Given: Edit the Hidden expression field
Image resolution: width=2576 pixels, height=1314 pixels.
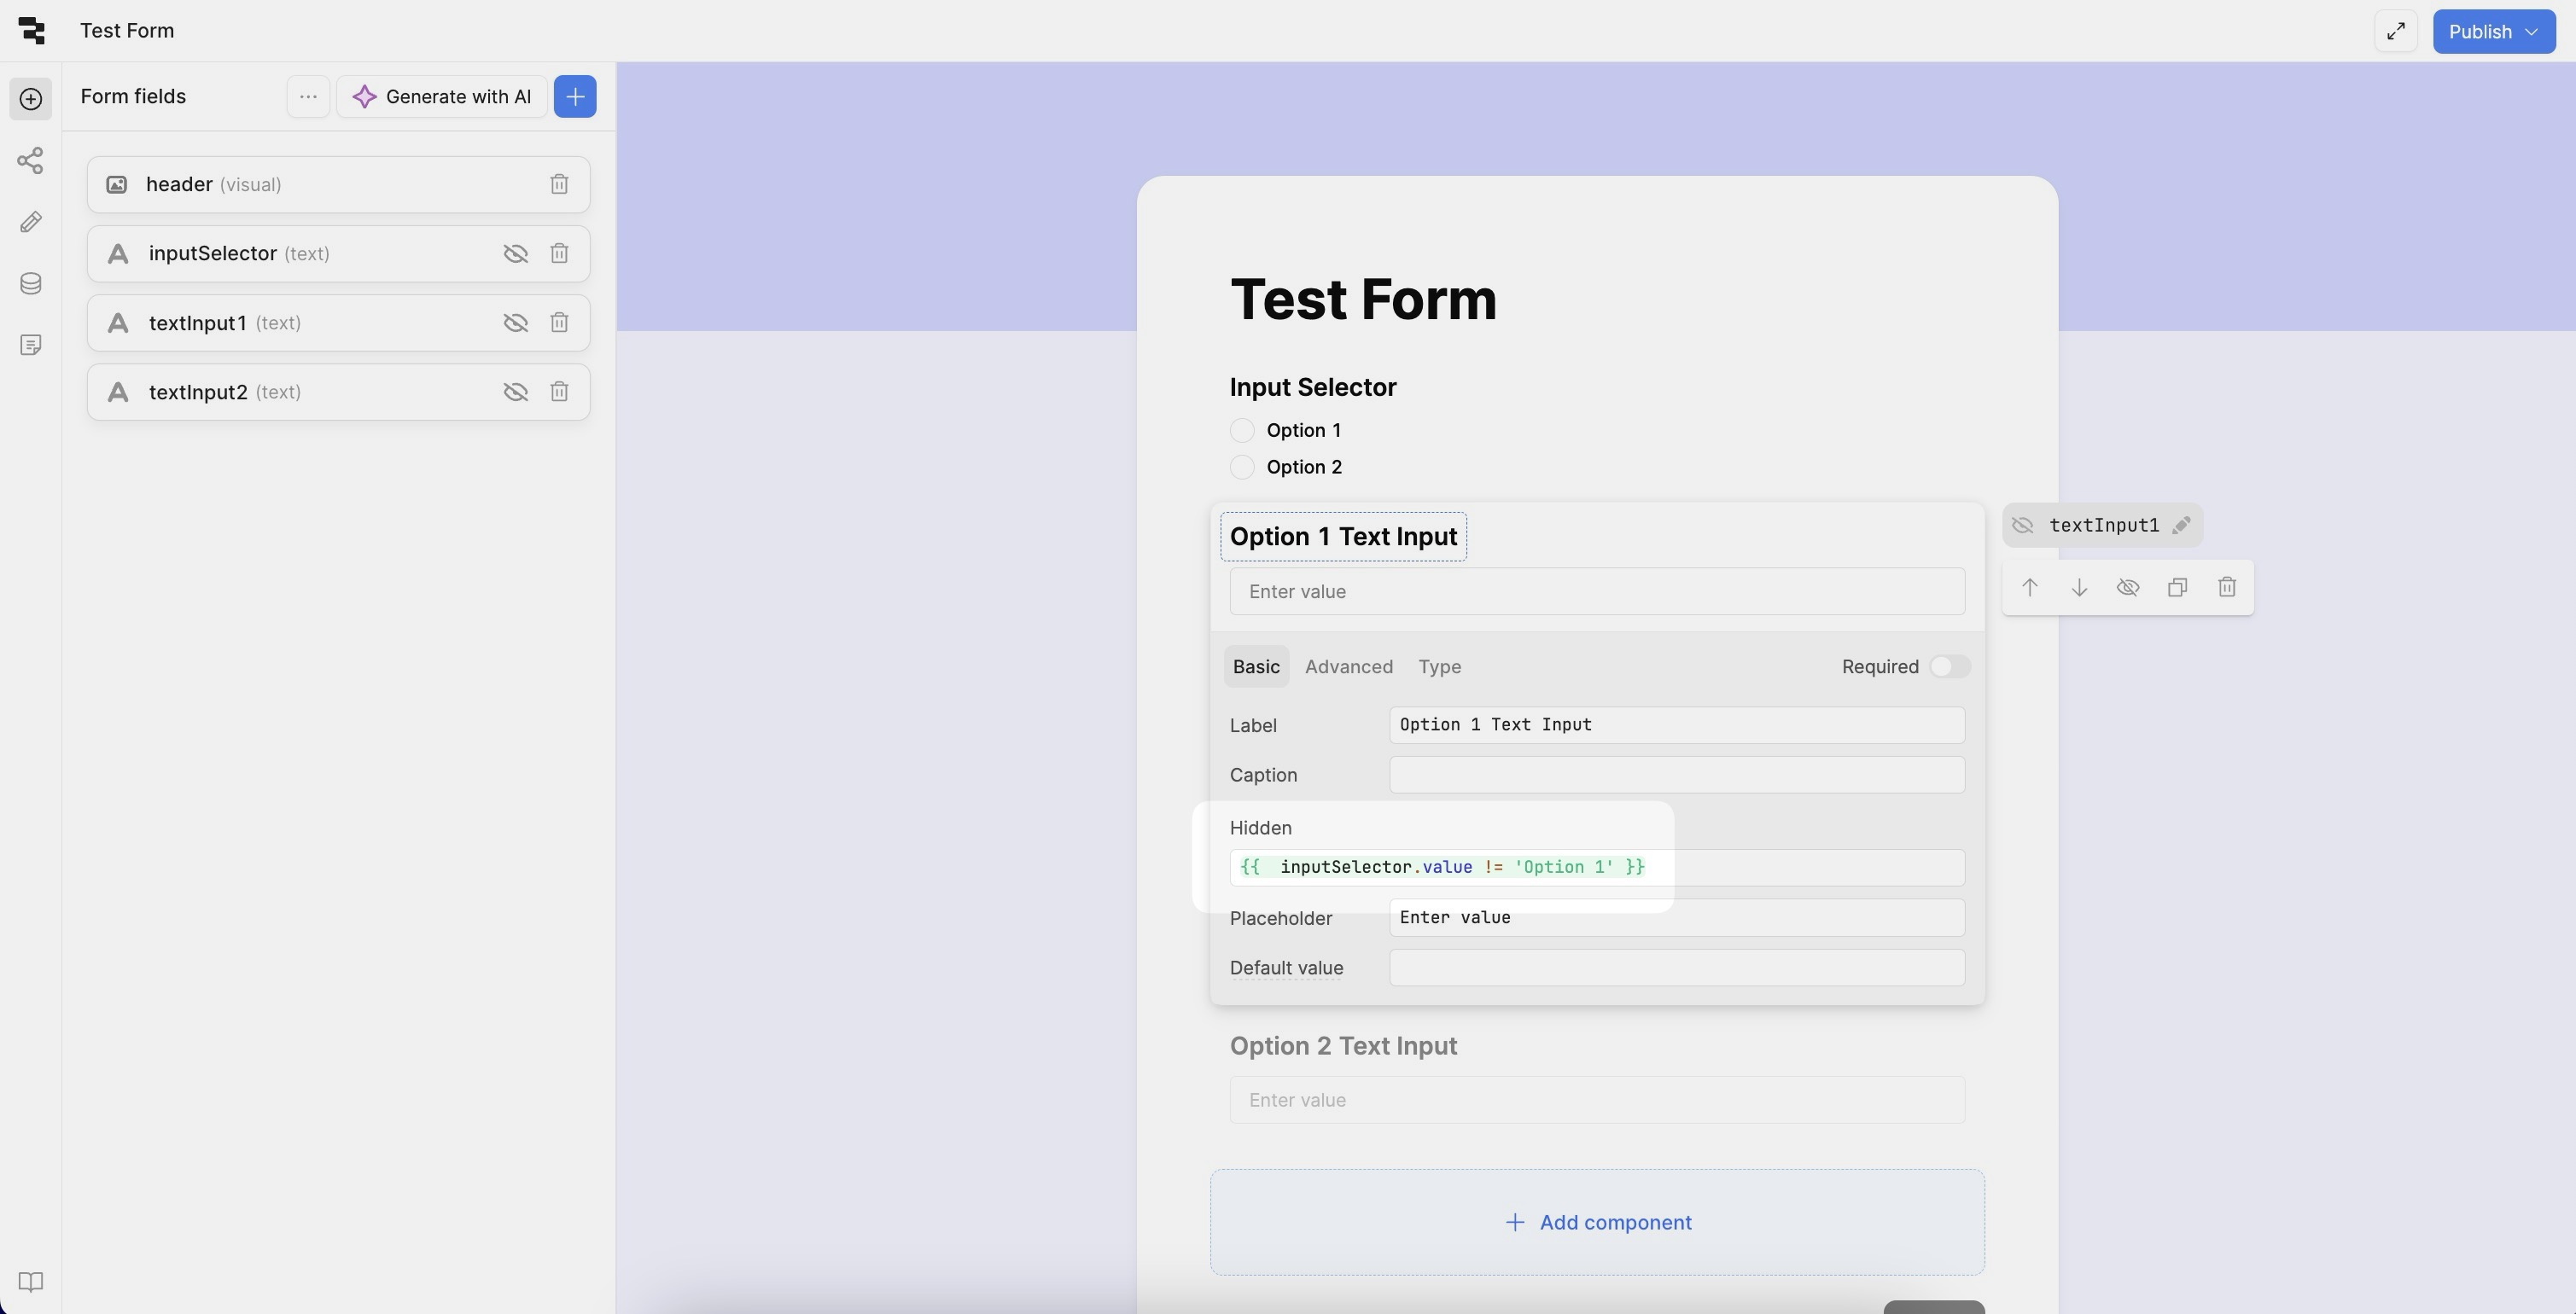Looking at the screenshot, I should pyautogui.click(x=1597, y=868).
